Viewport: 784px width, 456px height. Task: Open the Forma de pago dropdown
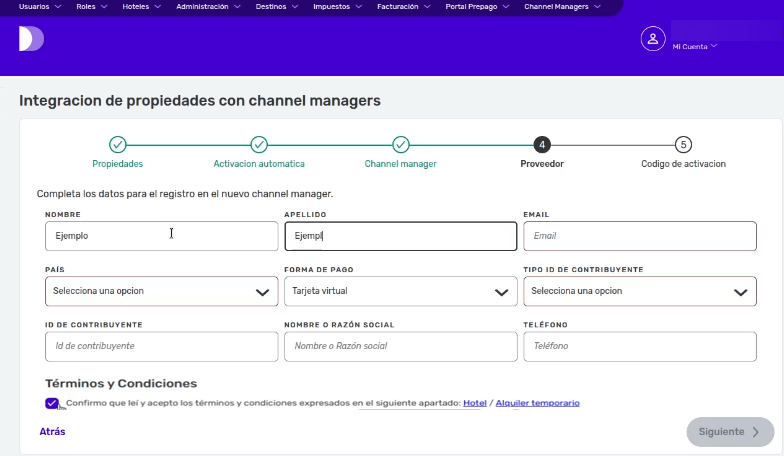(x=400, y=291)
